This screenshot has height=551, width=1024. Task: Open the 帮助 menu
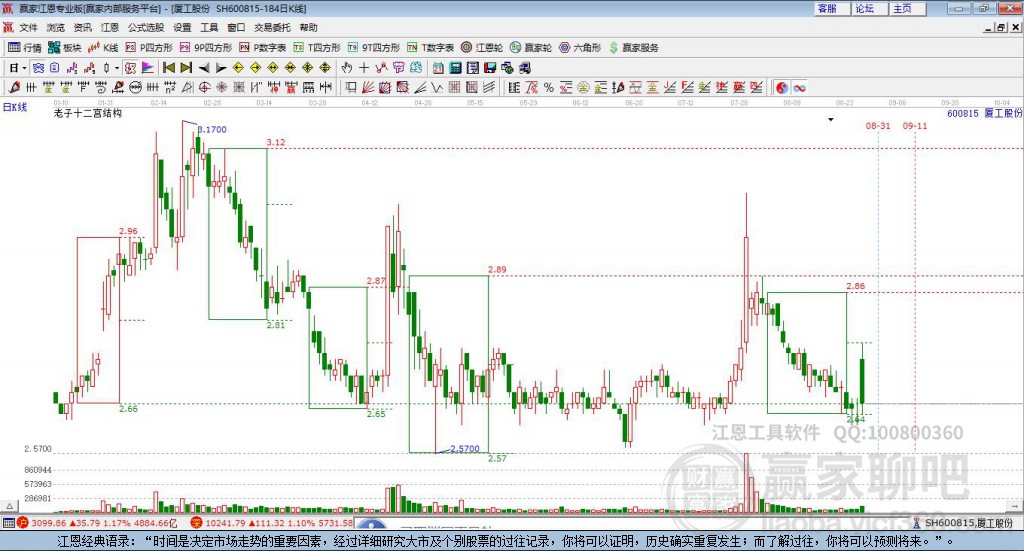pyautogui.click(x=308, y=27)
